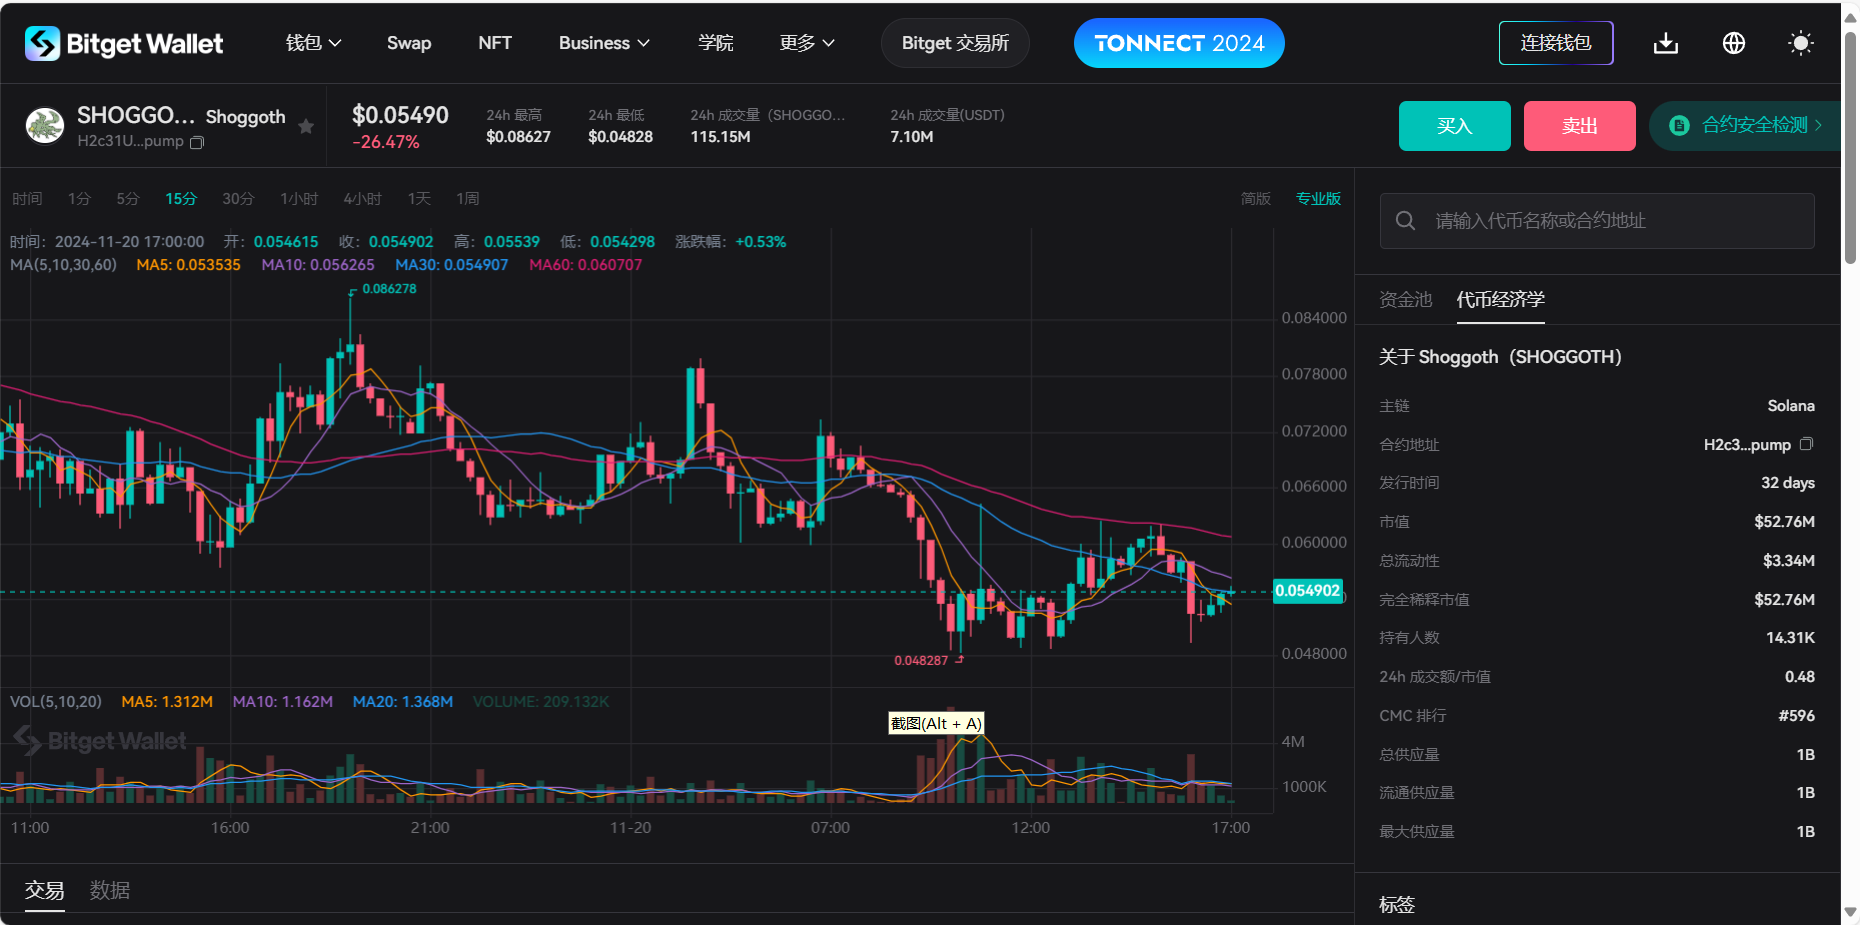The width and height of the screenshot is (1860, 925).
Task: Switch chart to 简版 simple mode
Action: (1256, 199)
